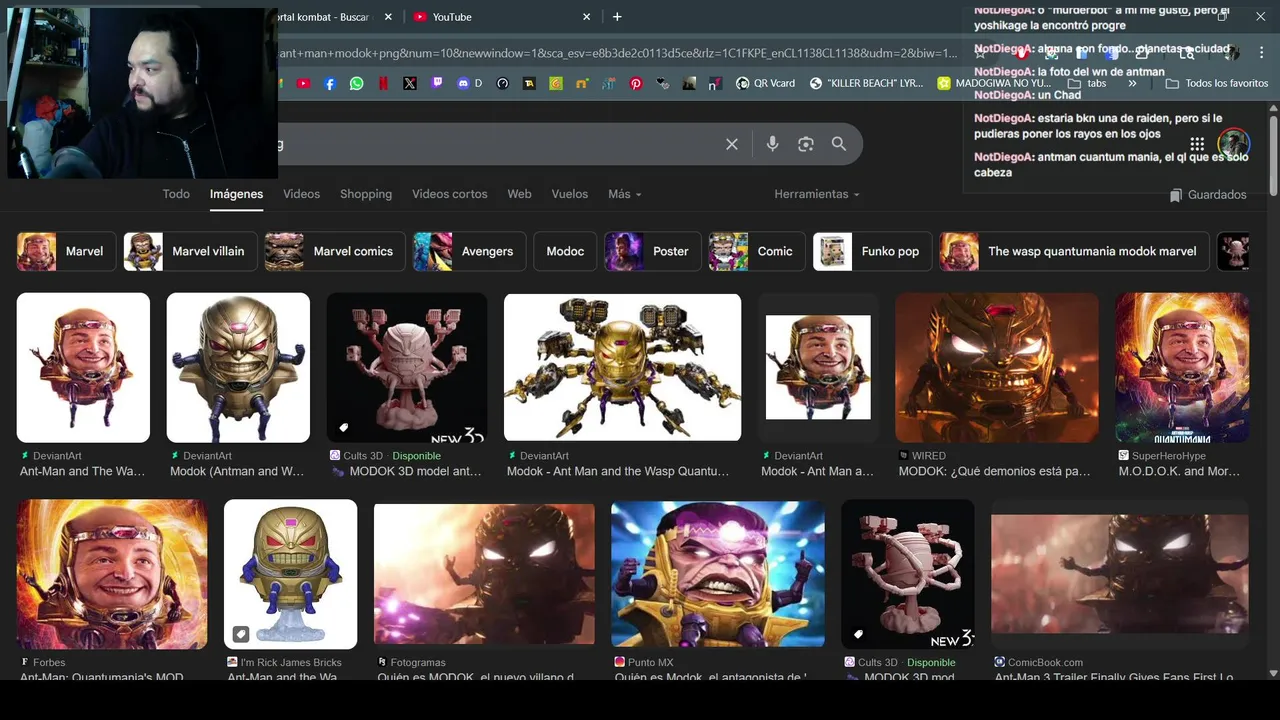Open the Chrome three-dot menu

(x=1259, y=53)
